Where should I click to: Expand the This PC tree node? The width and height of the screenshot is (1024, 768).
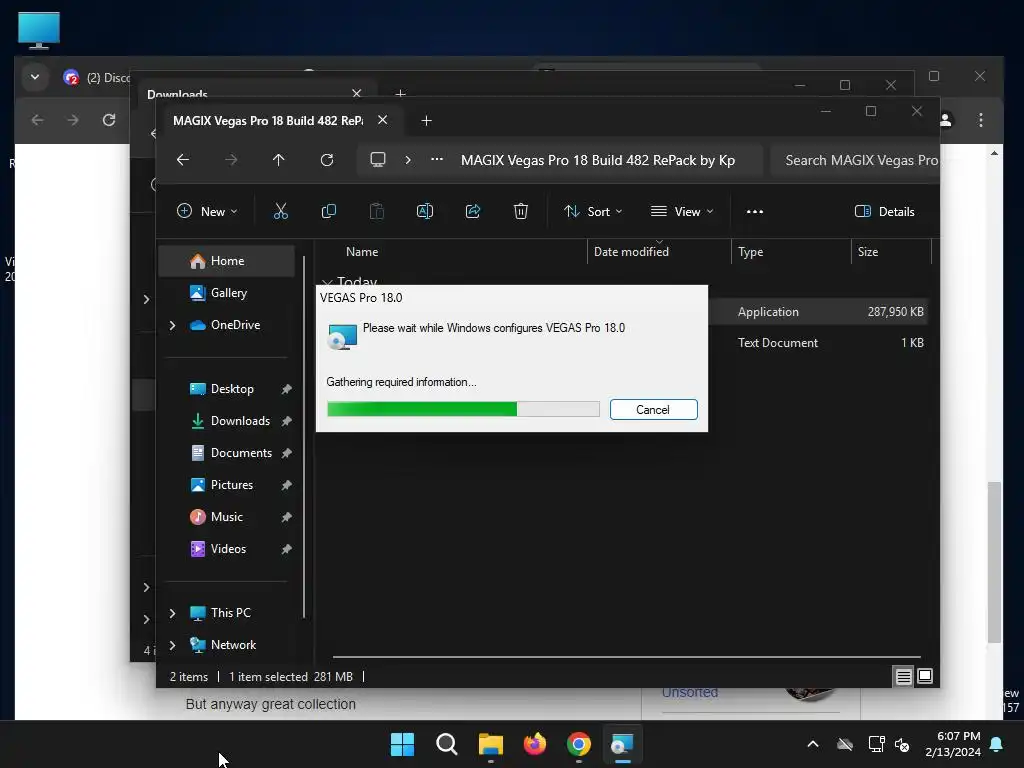[172, 613]
